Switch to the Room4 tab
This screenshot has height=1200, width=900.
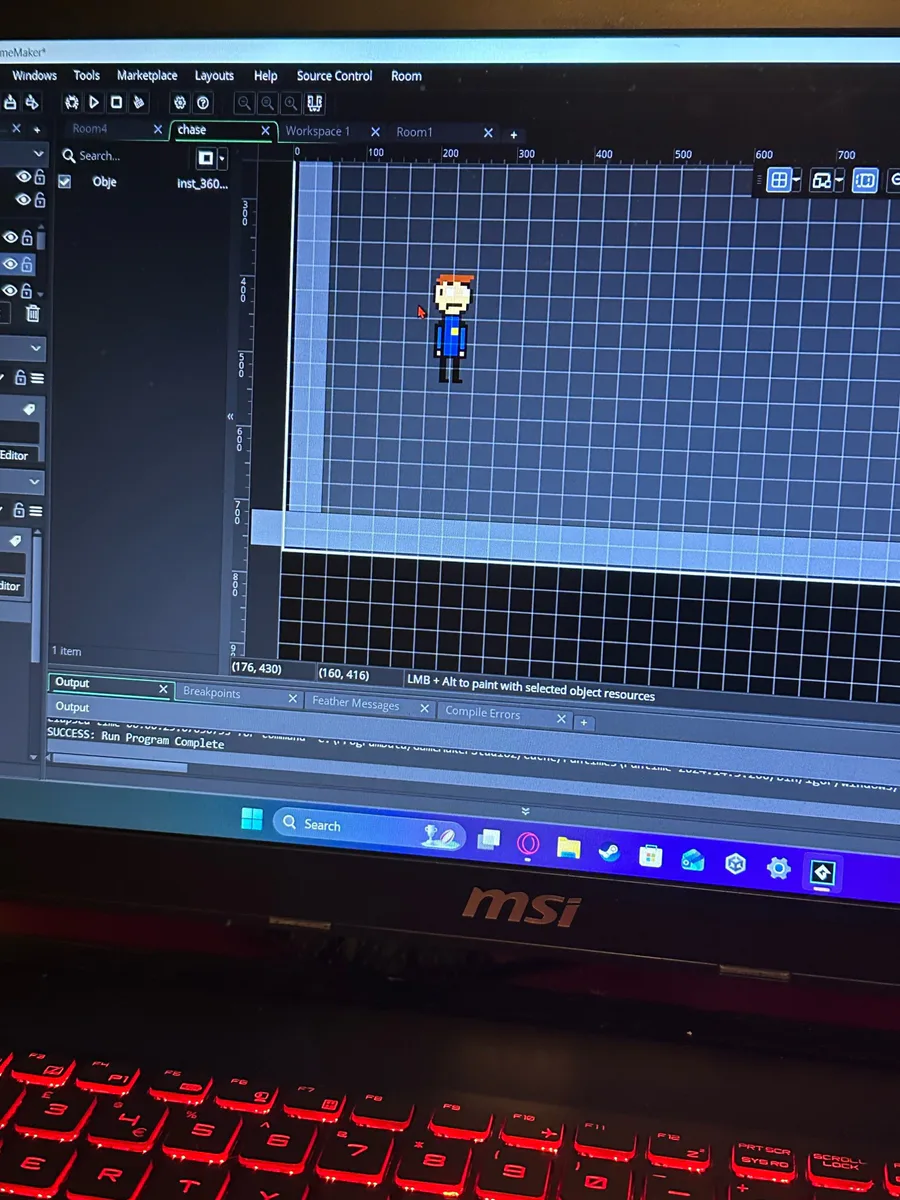click(x=90, y=129)
